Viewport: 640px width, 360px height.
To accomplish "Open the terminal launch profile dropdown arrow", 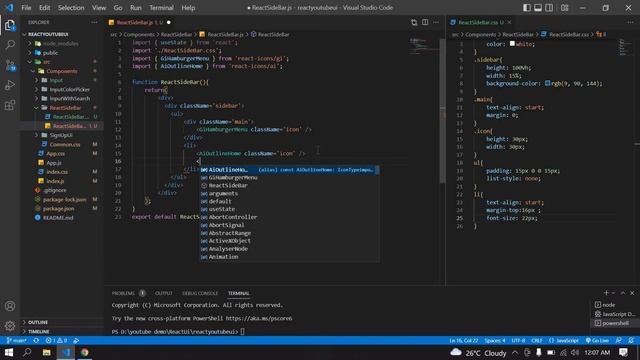I will point(613,293).
